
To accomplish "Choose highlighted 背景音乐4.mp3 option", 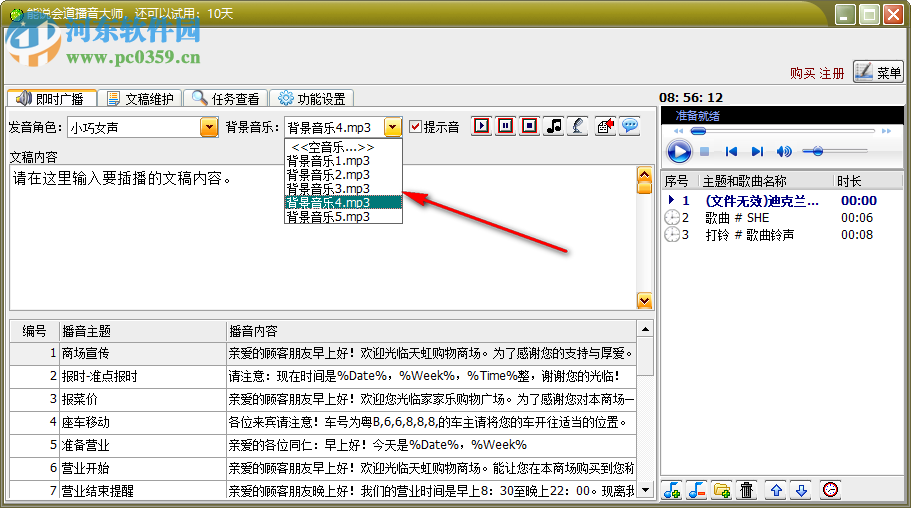I will (x=343, y=203).
